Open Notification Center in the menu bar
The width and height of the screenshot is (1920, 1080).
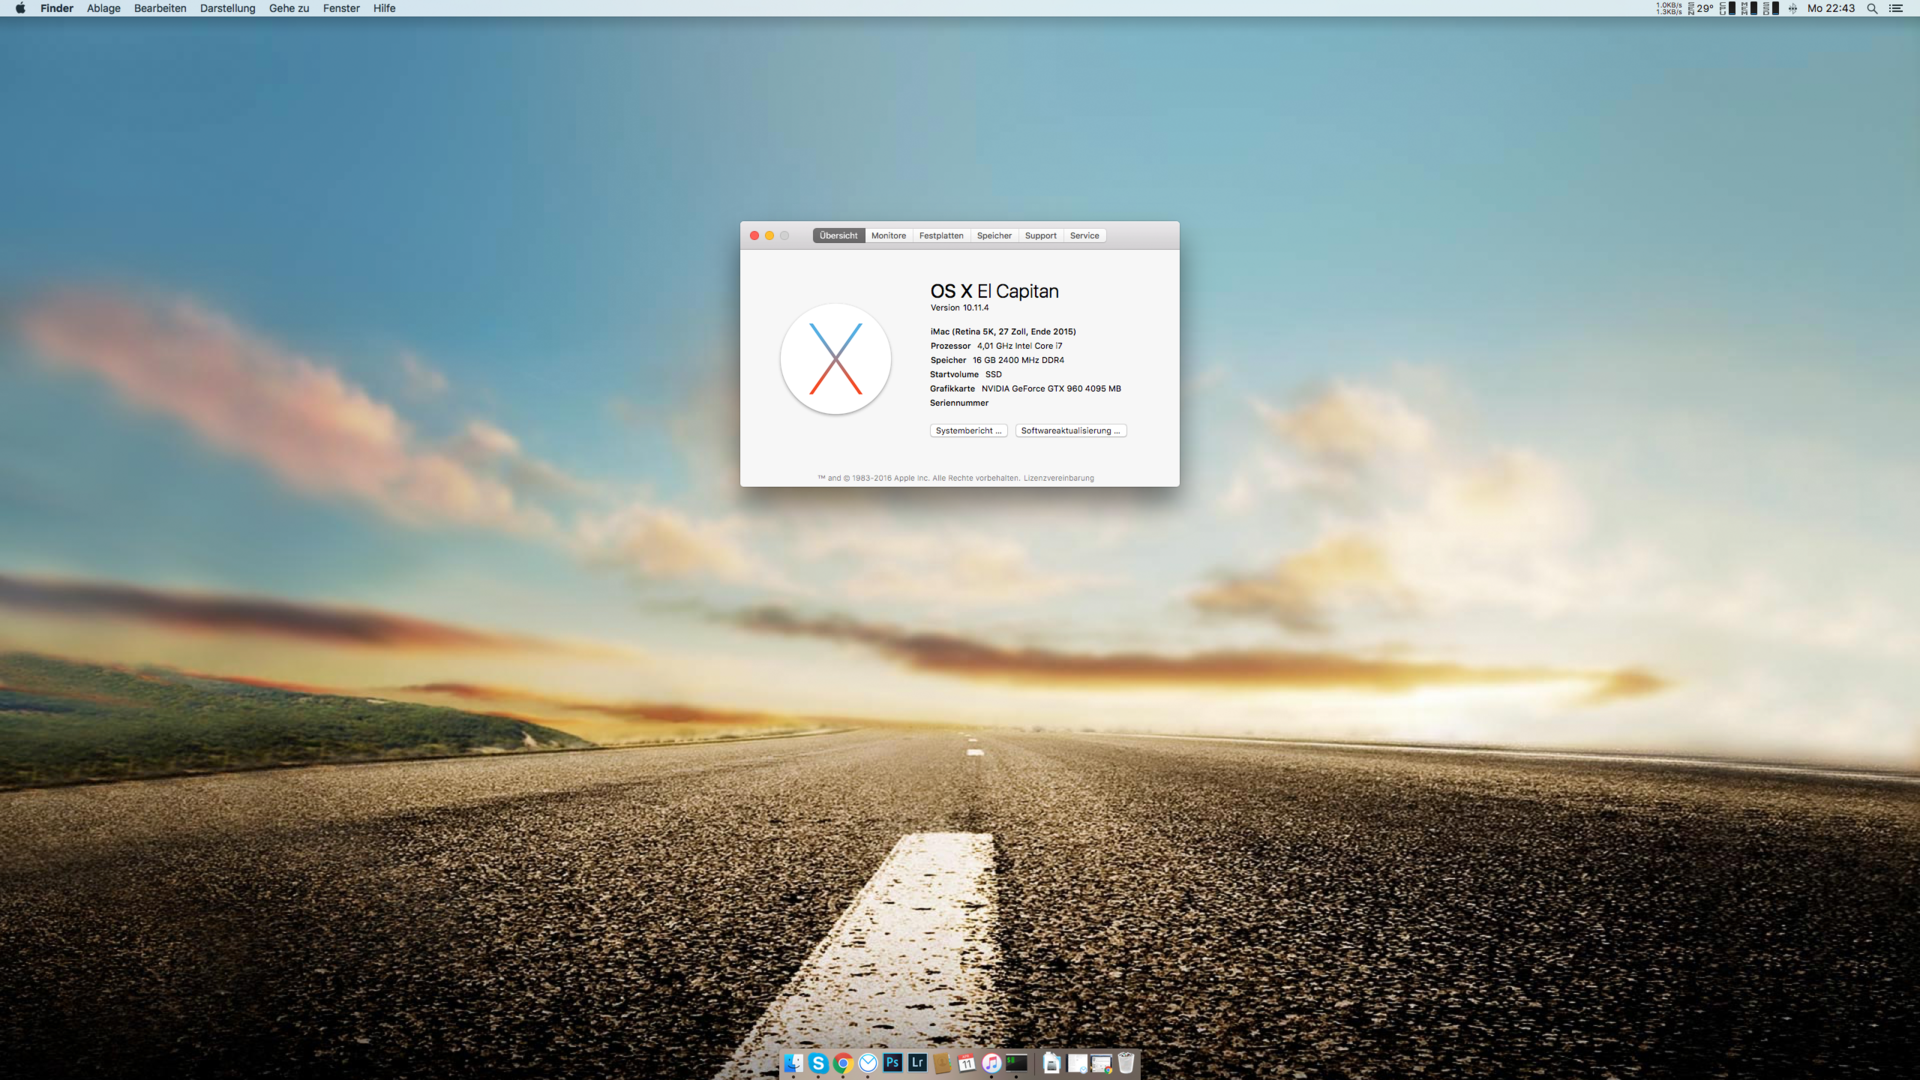(1896, 8)
